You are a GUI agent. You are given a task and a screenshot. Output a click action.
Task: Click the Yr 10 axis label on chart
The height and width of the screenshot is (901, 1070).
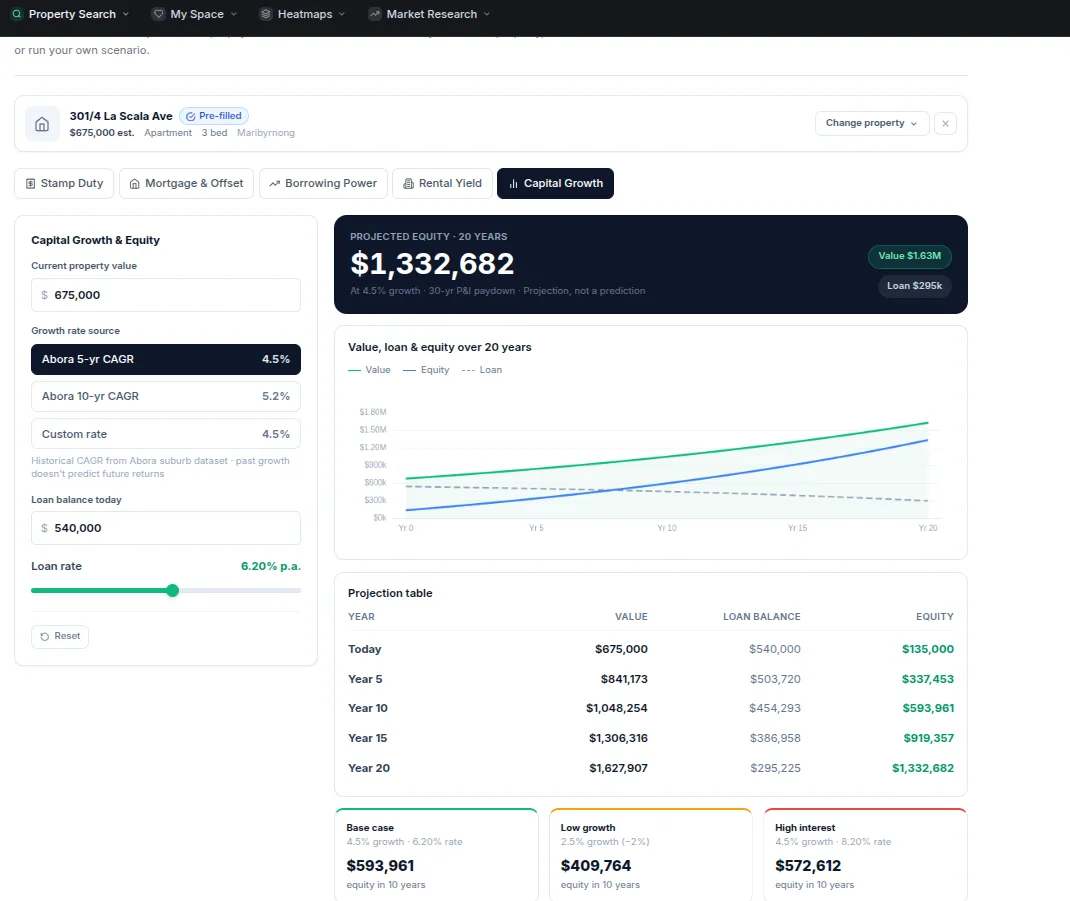click(667, 528)
